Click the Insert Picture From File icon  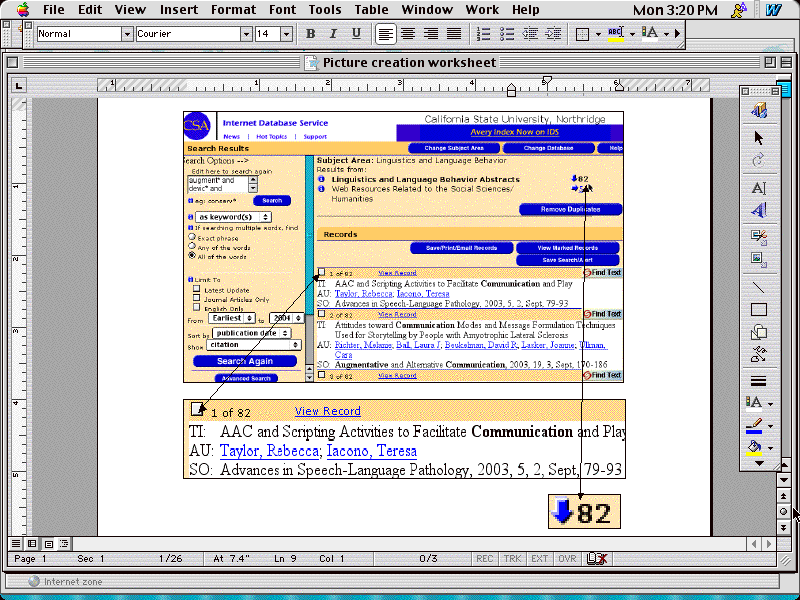[x=759, y=259]
